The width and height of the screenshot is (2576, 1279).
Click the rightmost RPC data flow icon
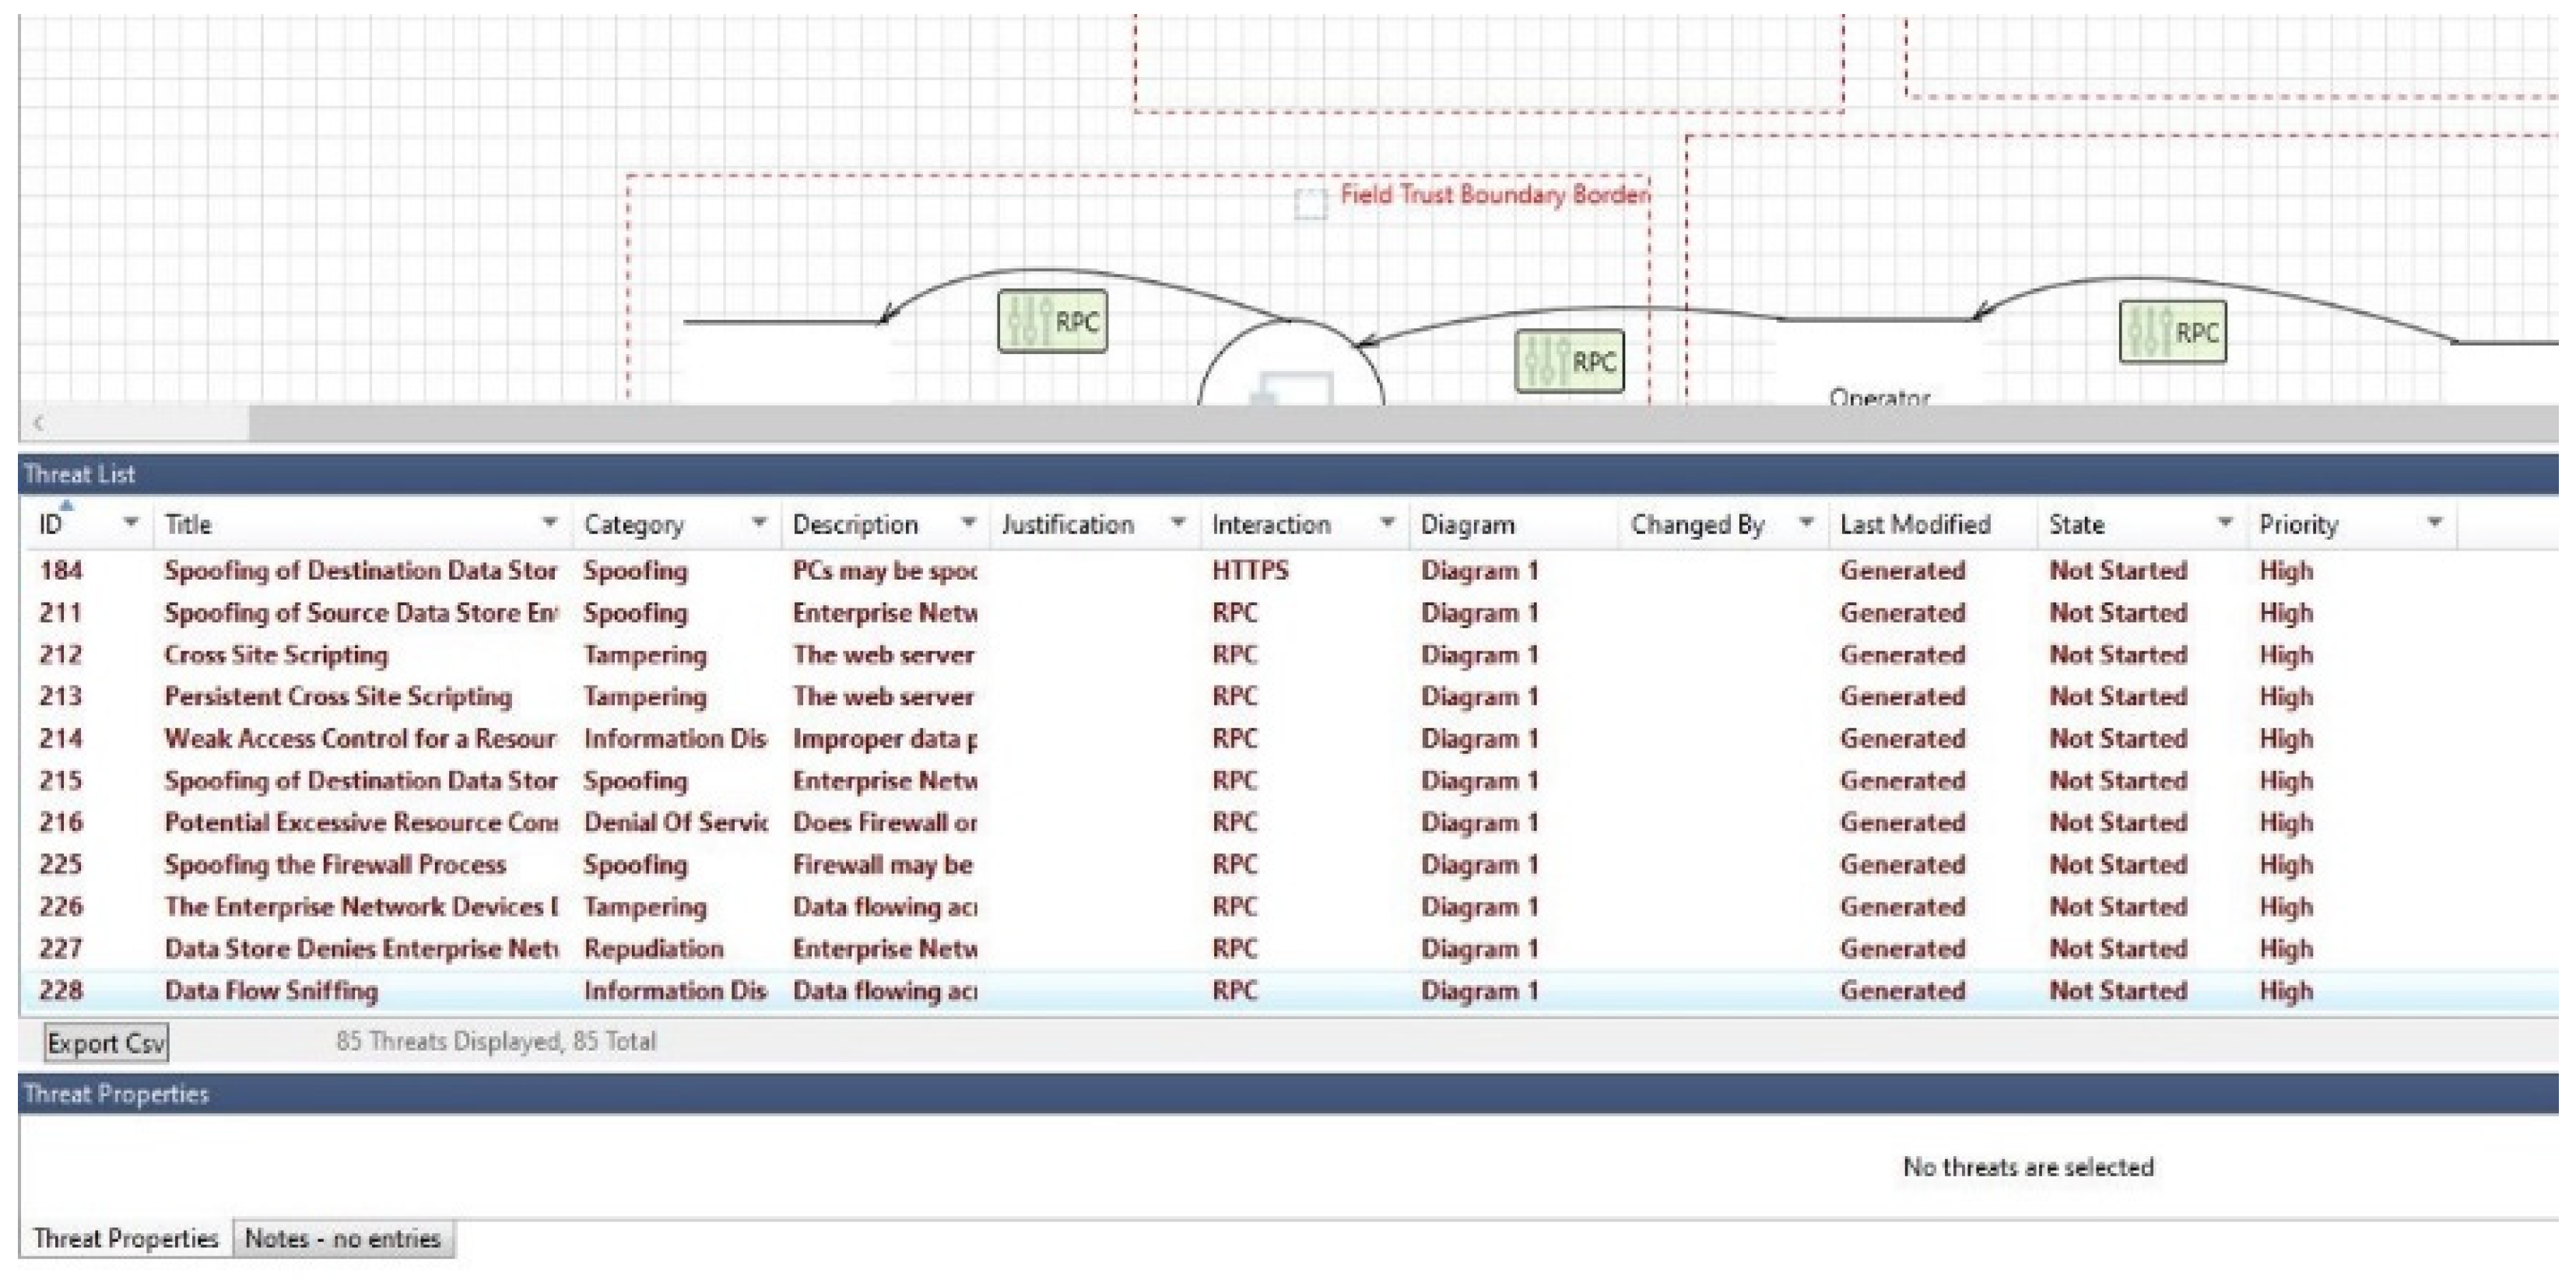pos(2172,331)
